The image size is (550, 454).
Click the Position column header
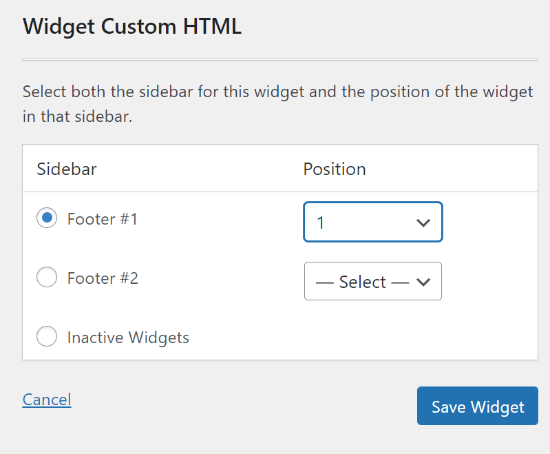click(335, 169)
